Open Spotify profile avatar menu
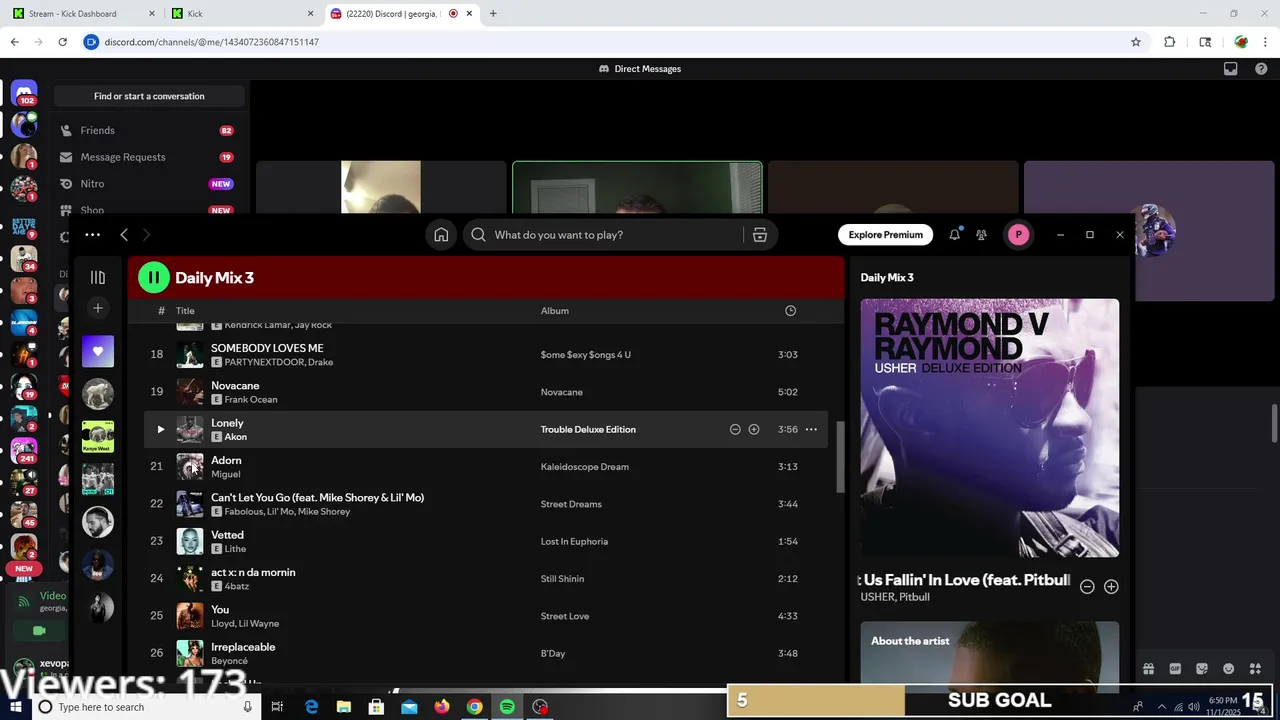The height and width of the screenshot is (720, 1280). (x=1018, y=235)
